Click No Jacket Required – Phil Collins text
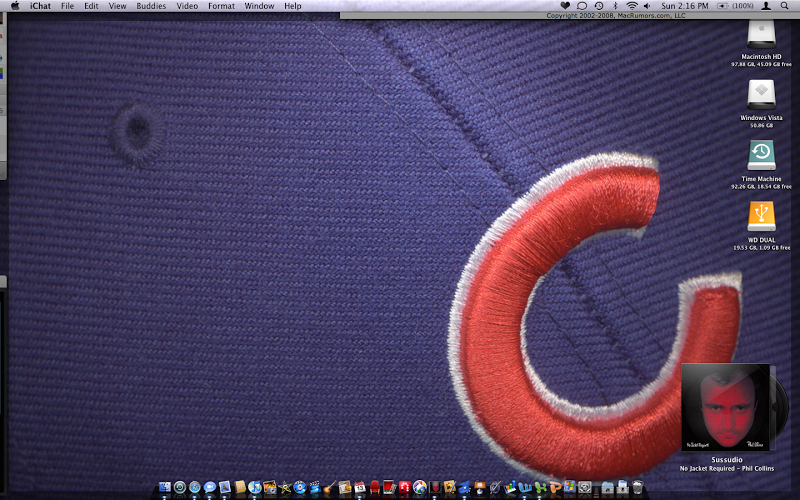 point(727,468)
